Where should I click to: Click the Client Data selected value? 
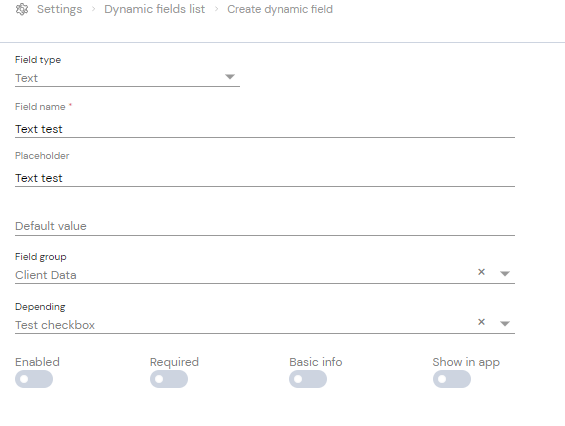pyautogui.click(x=46, y=275)
